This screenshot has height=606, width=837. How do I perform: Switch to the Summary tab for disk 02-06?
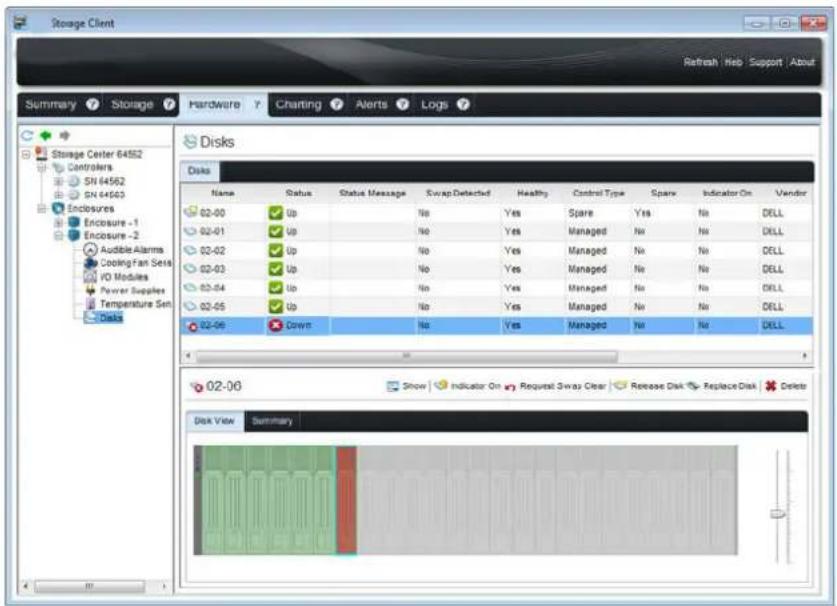pos(272,421)
